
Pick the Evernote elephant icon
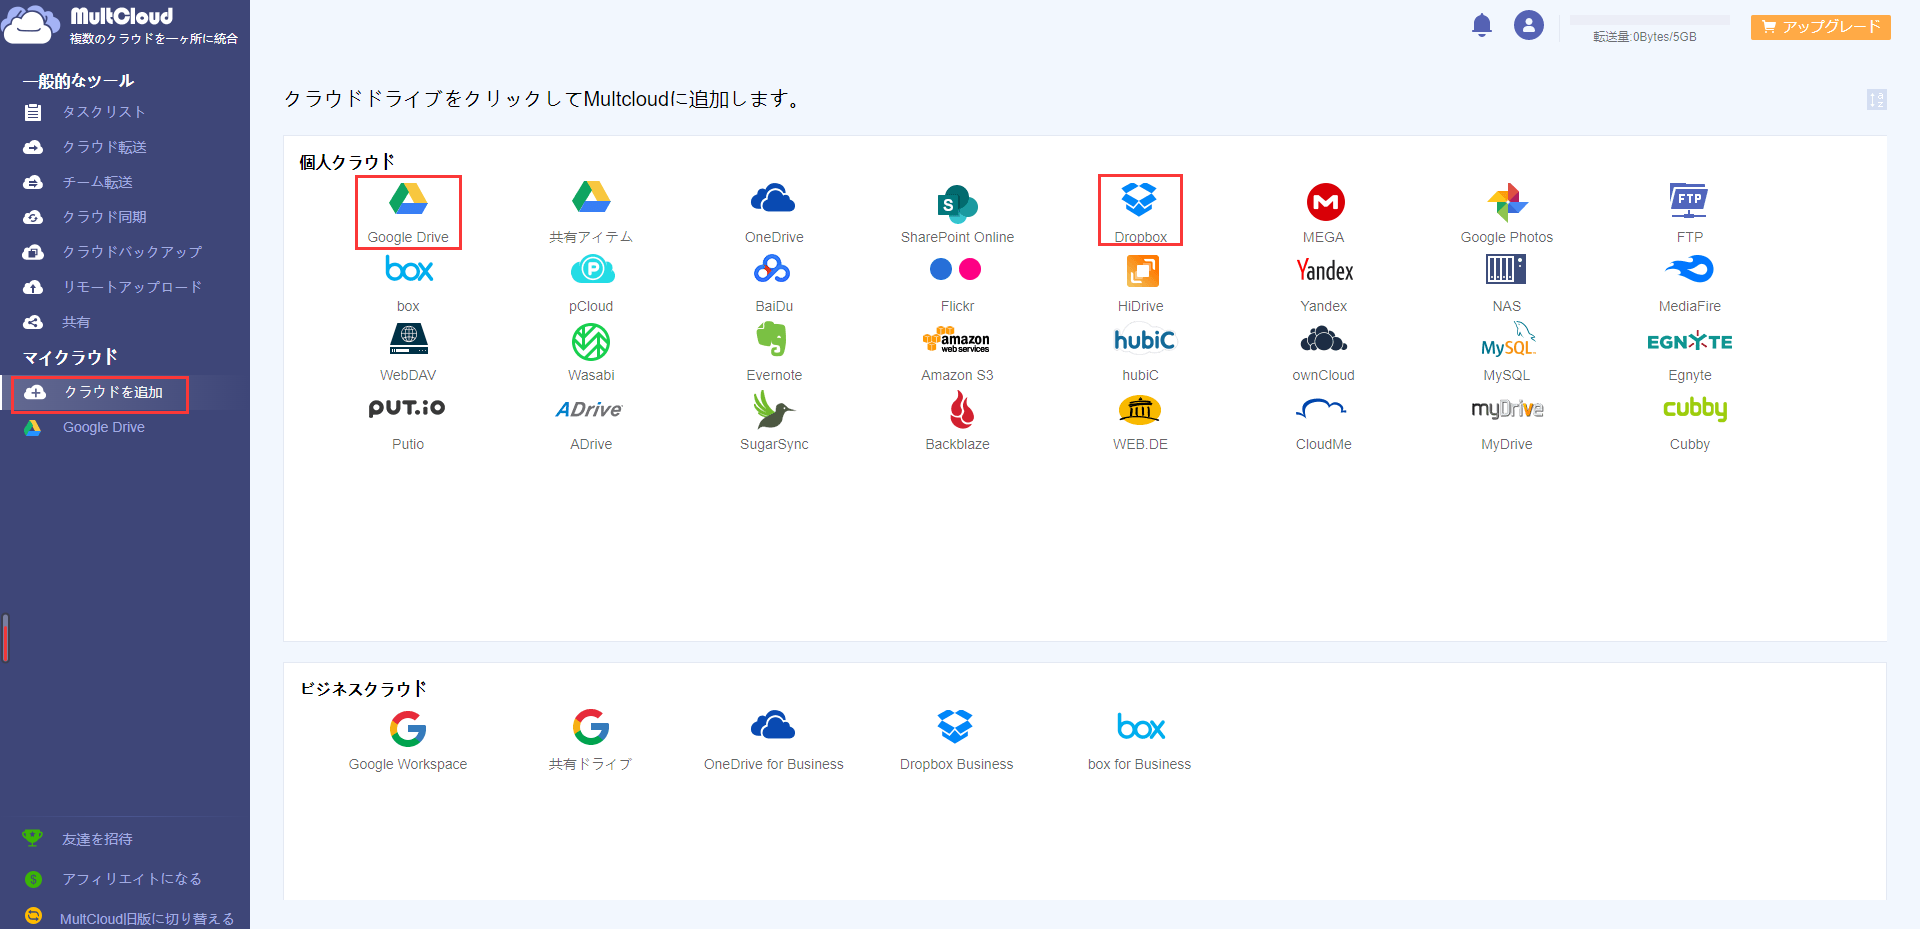(x=773, y=341)
